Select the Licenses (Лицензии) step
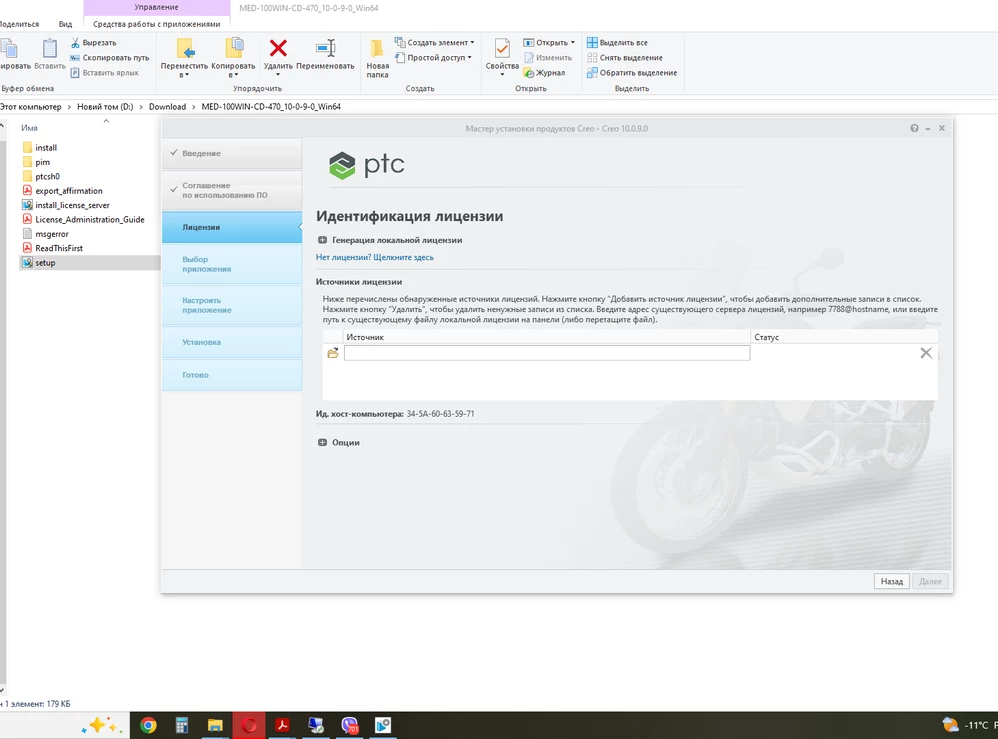 click(232, 227)
